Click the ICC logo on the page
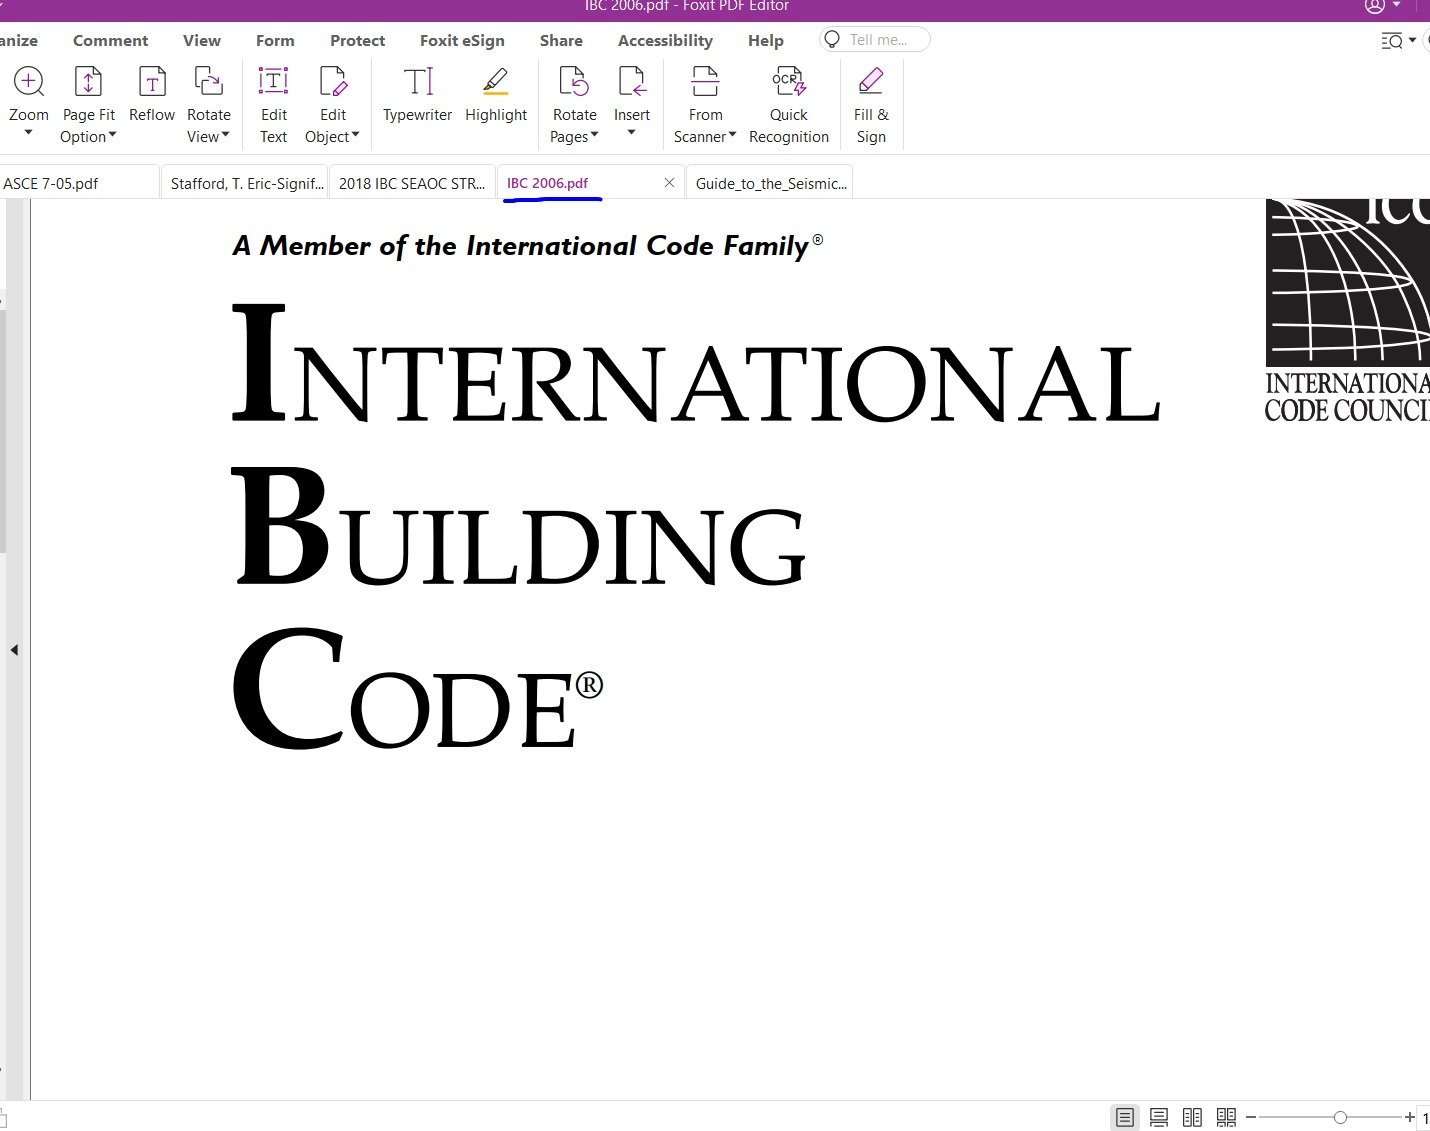This screenshot has height=1131, width=1430. [1348, 310]
